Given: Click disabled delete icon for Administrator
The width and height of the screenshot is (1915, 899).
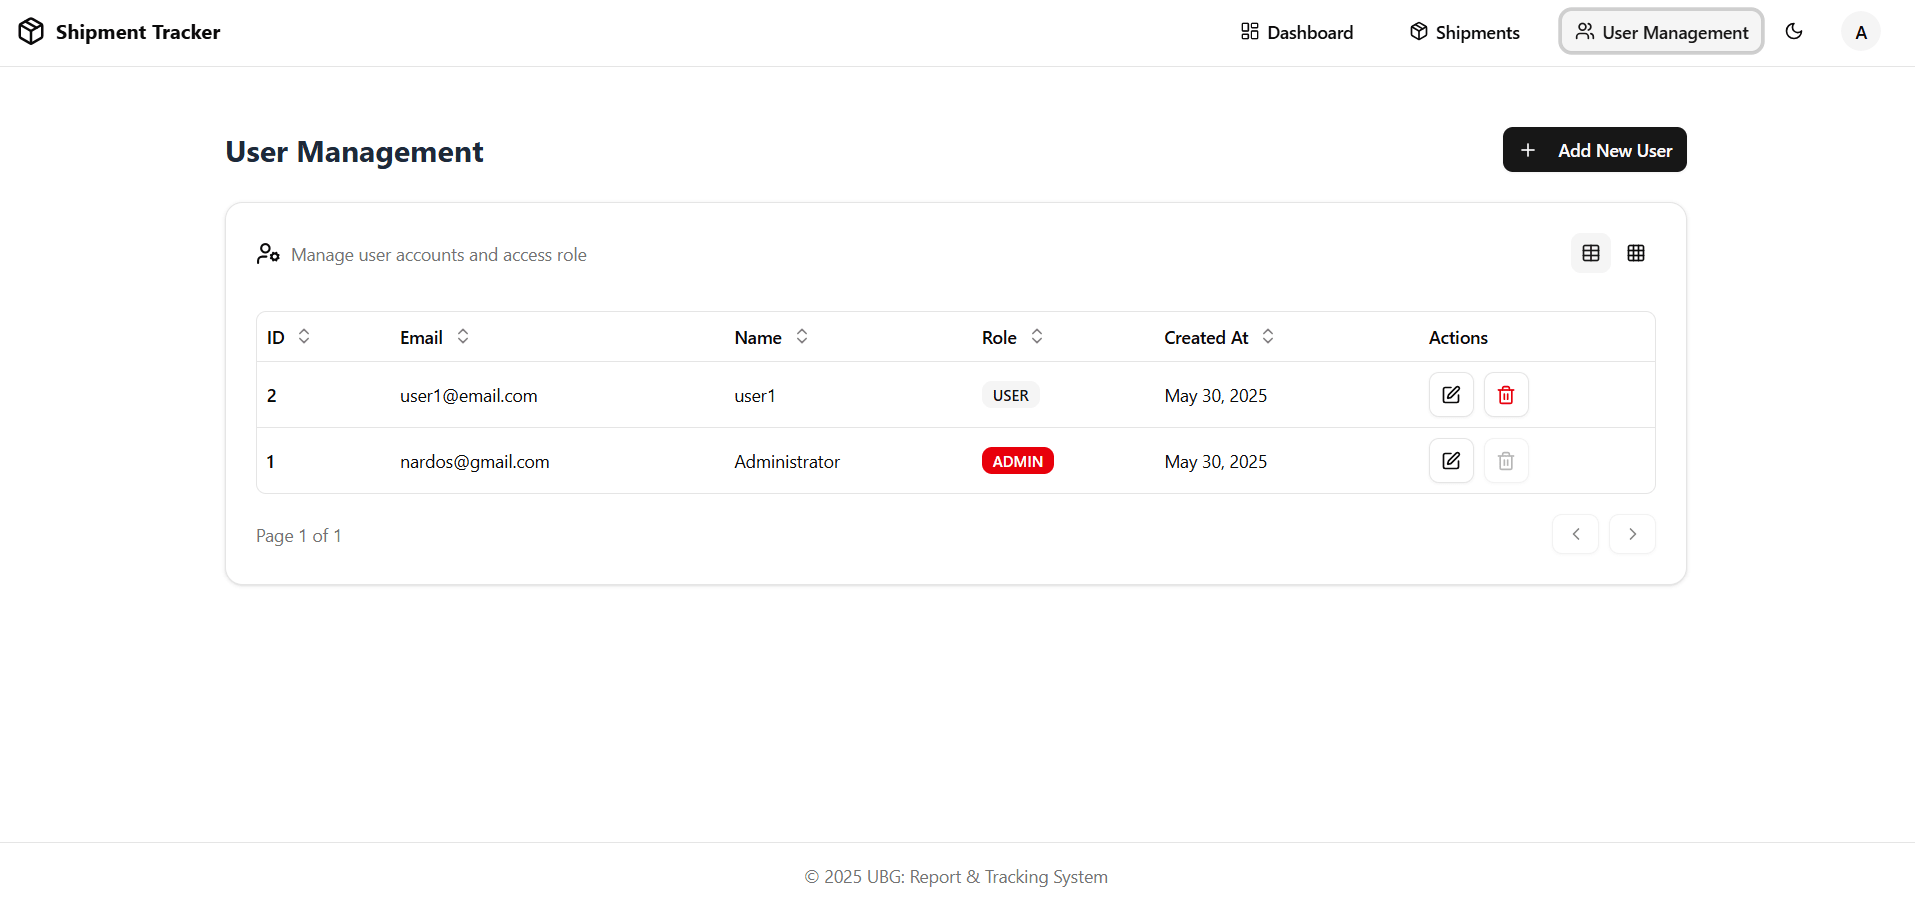Looking at the screenshot, I should tap(1506, 461).
